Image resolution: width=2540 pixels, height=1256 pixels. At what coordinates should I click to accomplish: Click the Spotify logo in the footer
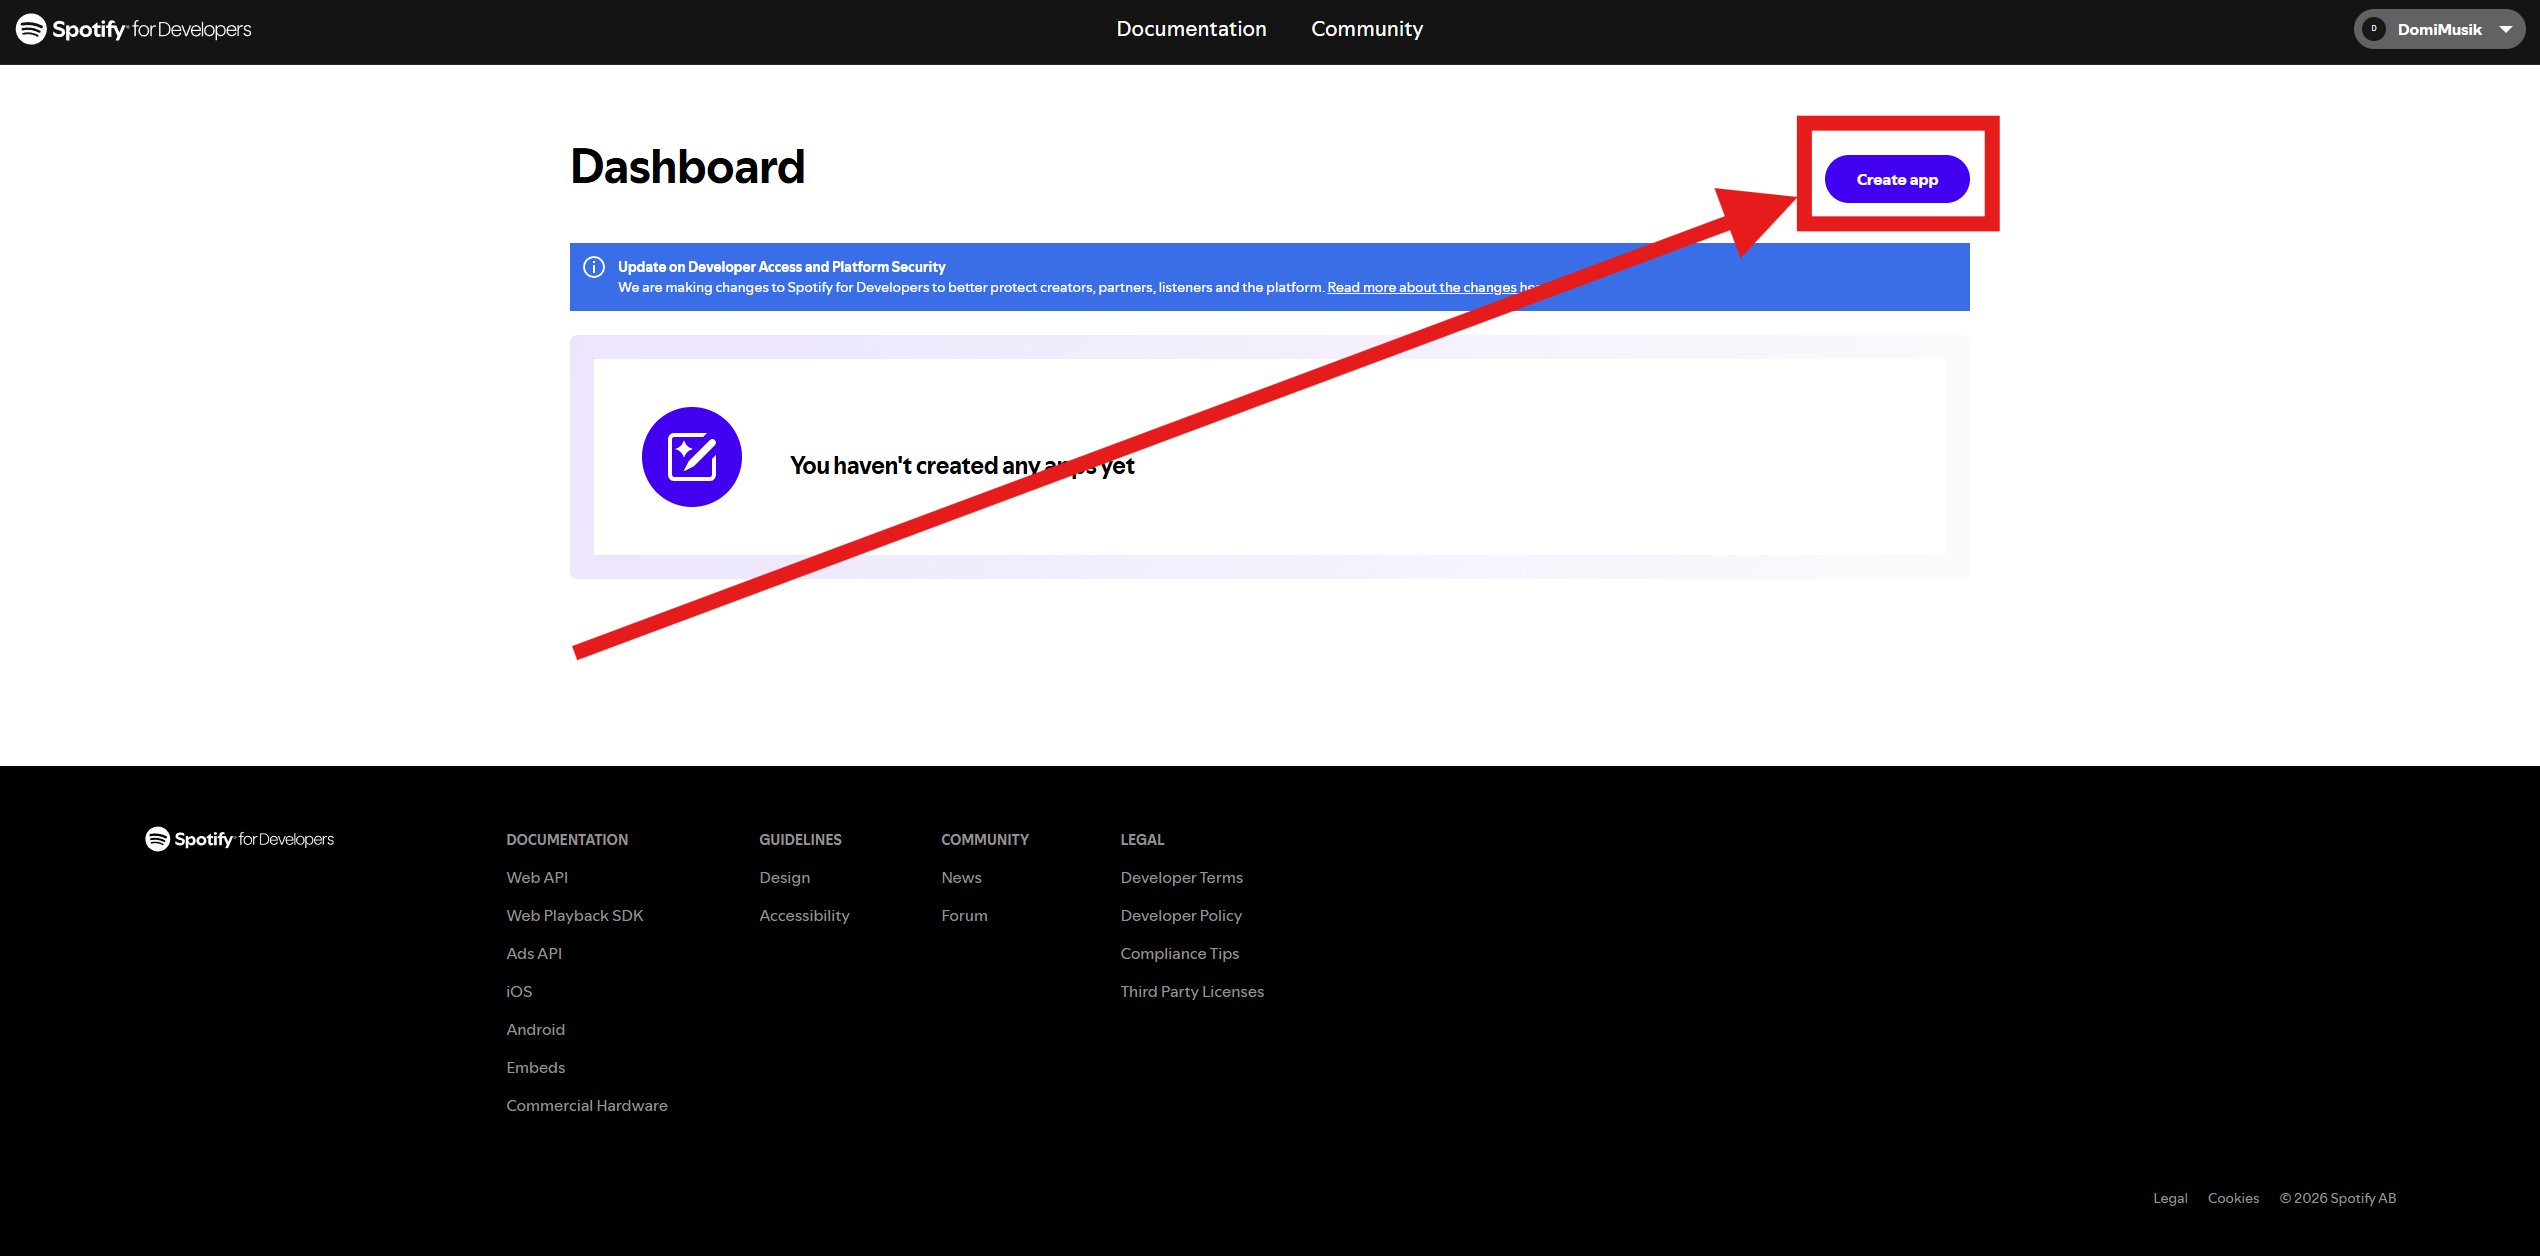pos(239,839)
